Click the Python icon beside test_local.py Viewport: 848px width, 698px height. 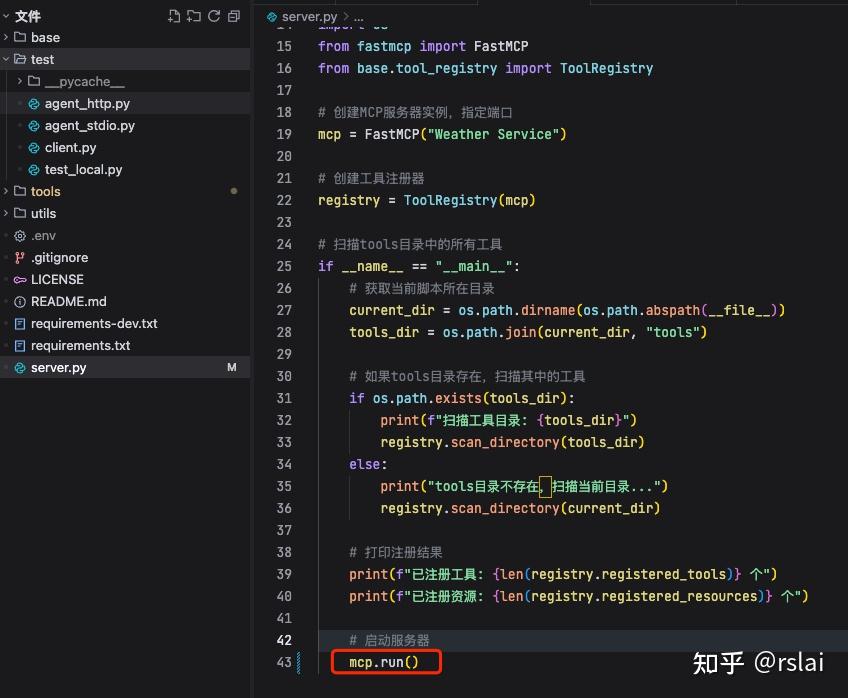(34, 170)
